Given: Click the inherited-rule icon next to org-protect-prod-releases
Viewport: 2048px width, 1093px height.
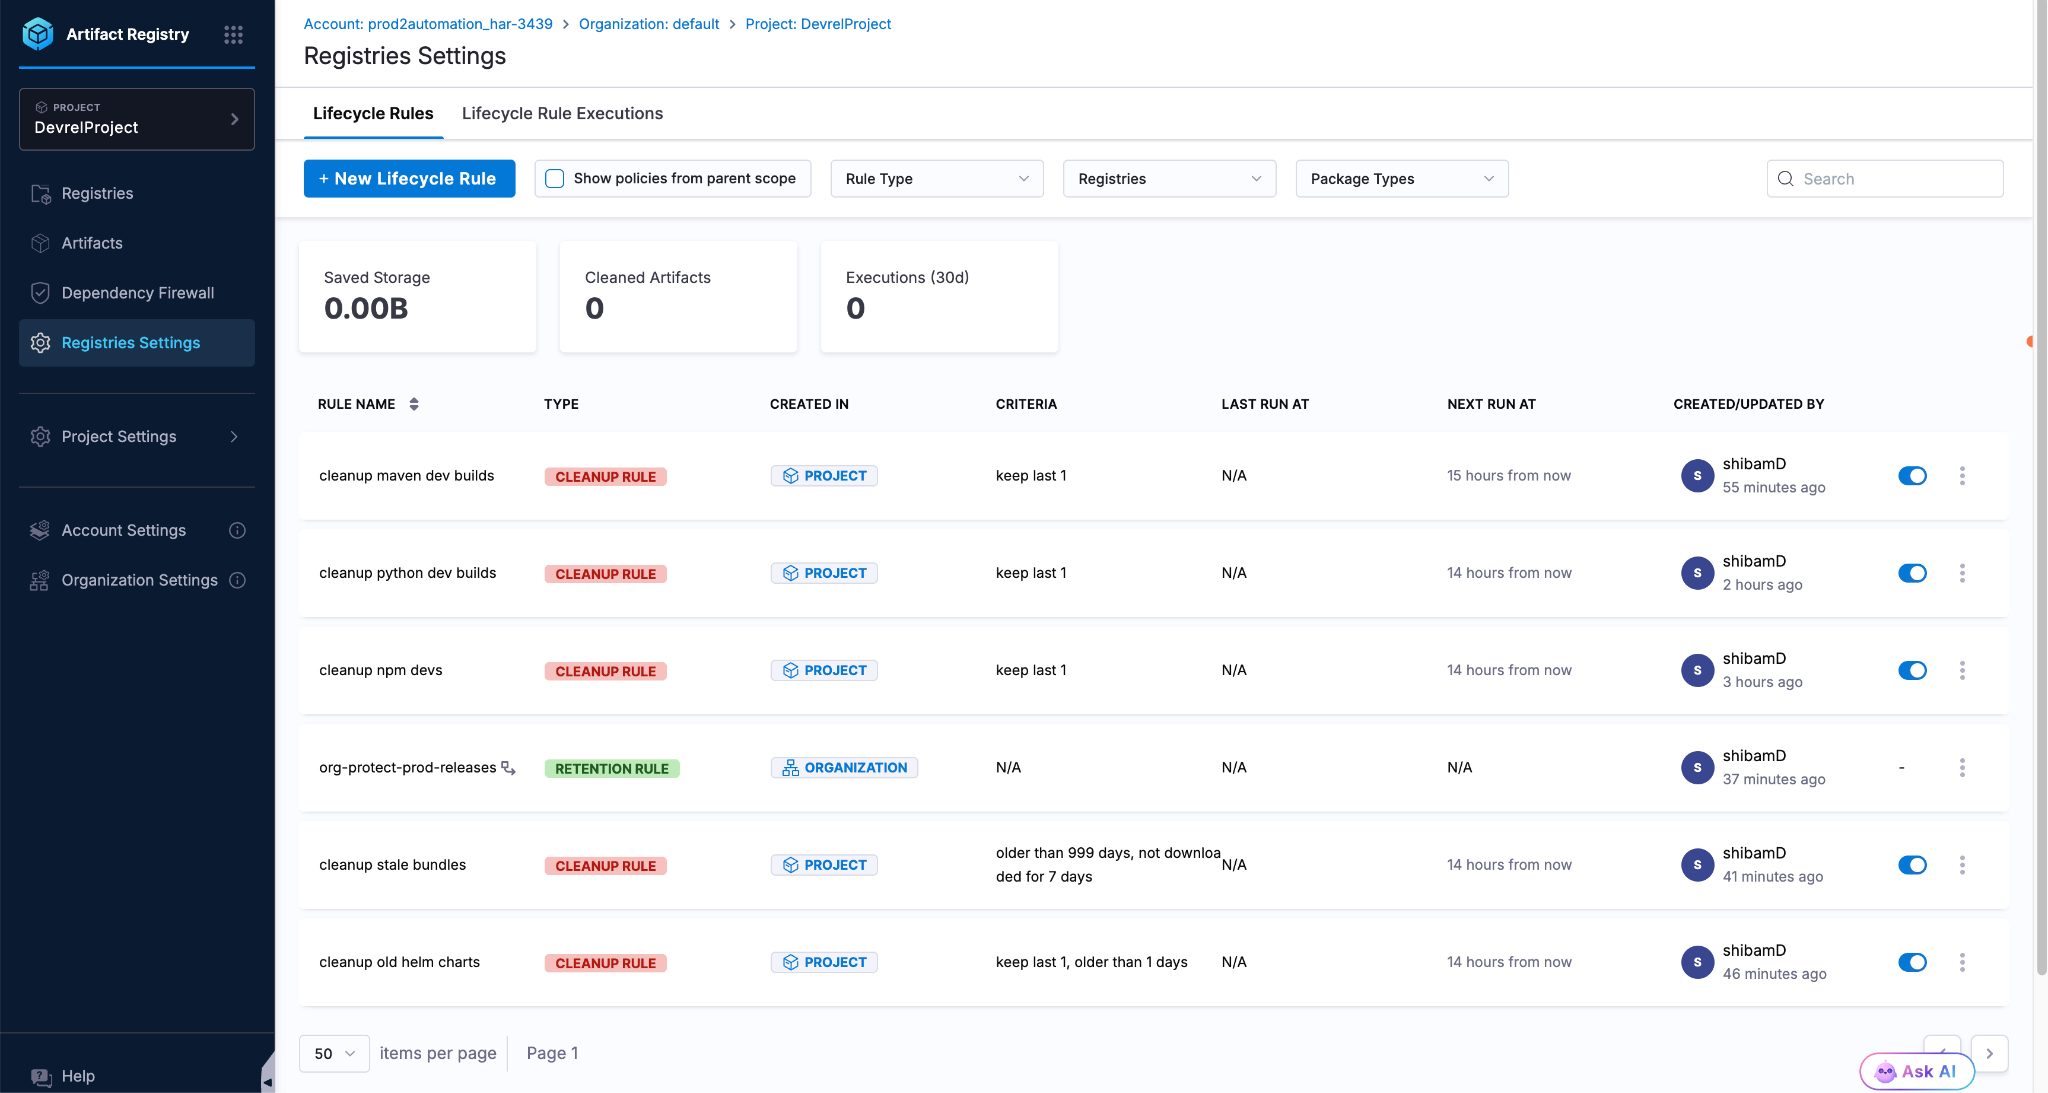Looking at the screenshot, I should click(x=508, y=768).
